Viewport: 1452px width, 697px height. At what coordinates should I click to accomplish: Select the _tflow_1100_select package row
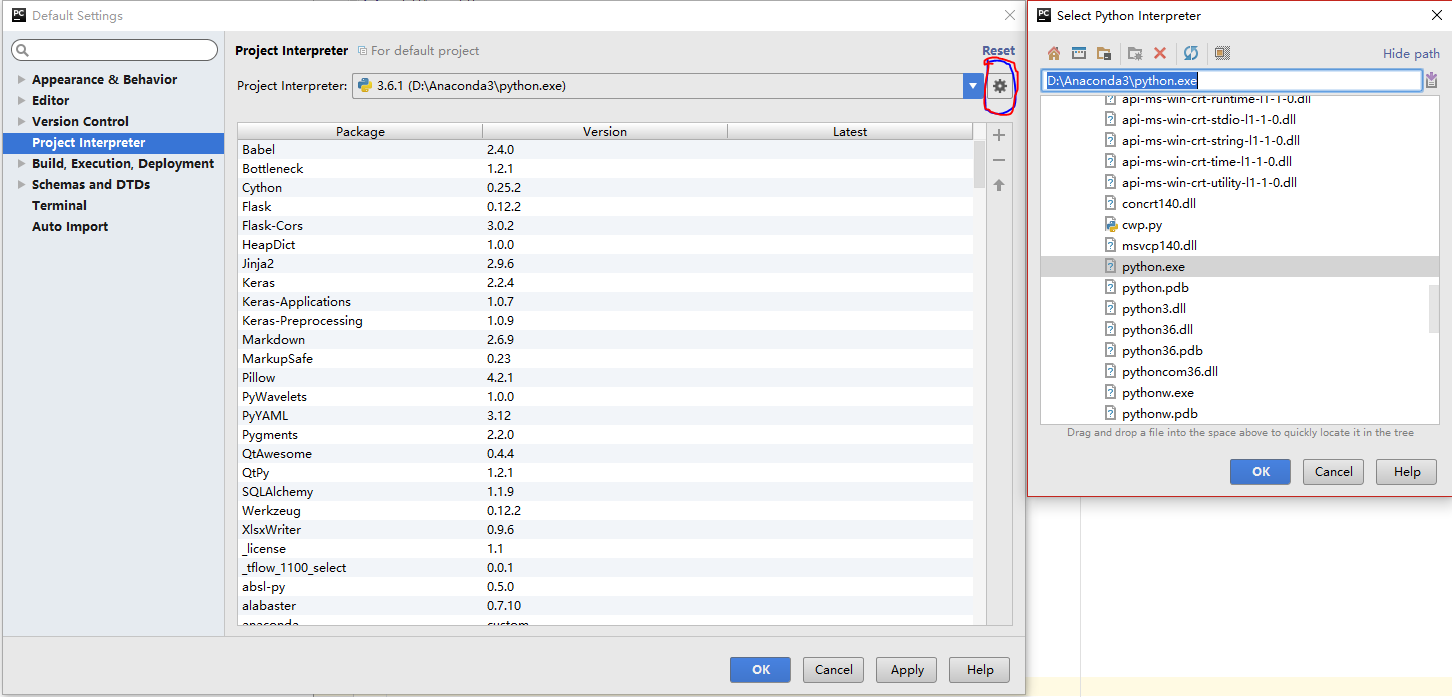click(x=605, y=567)
